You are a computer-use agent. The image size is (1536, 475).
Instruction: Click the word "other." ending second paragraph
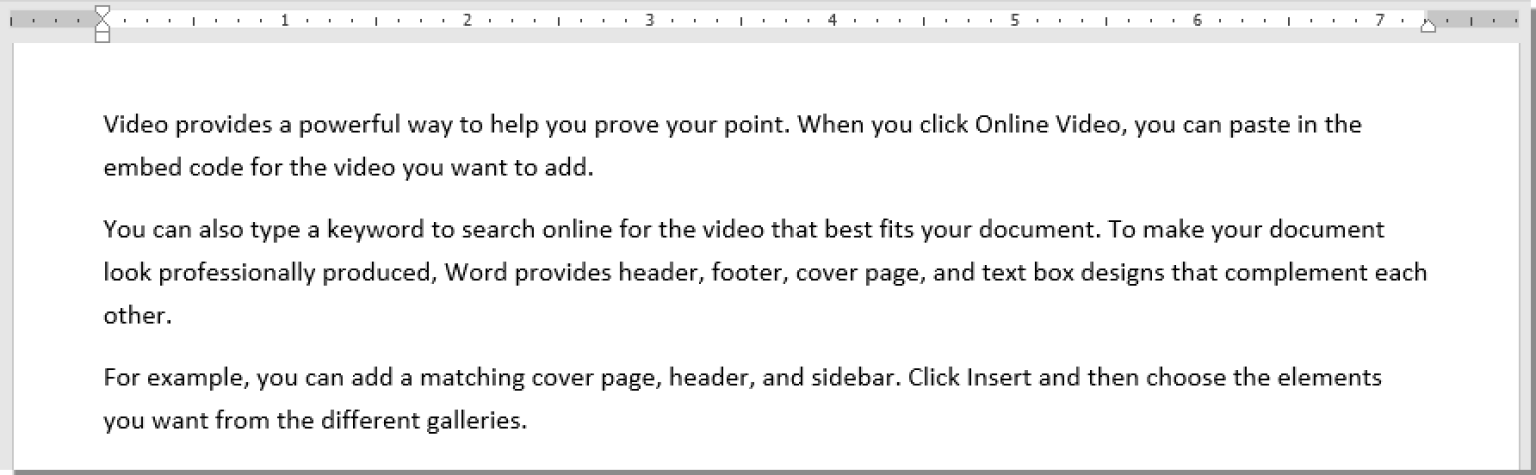point(138,315)
